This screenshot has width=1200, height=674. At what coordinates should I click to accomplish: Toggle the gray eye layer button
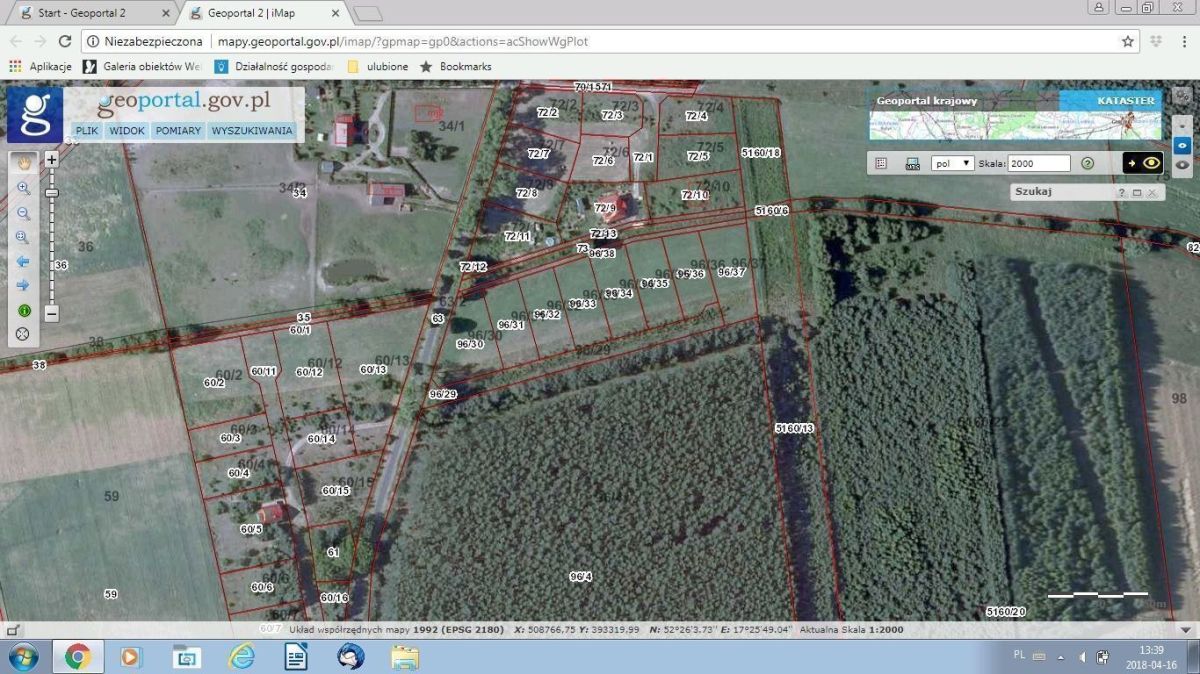click(x=1182, y=164)
